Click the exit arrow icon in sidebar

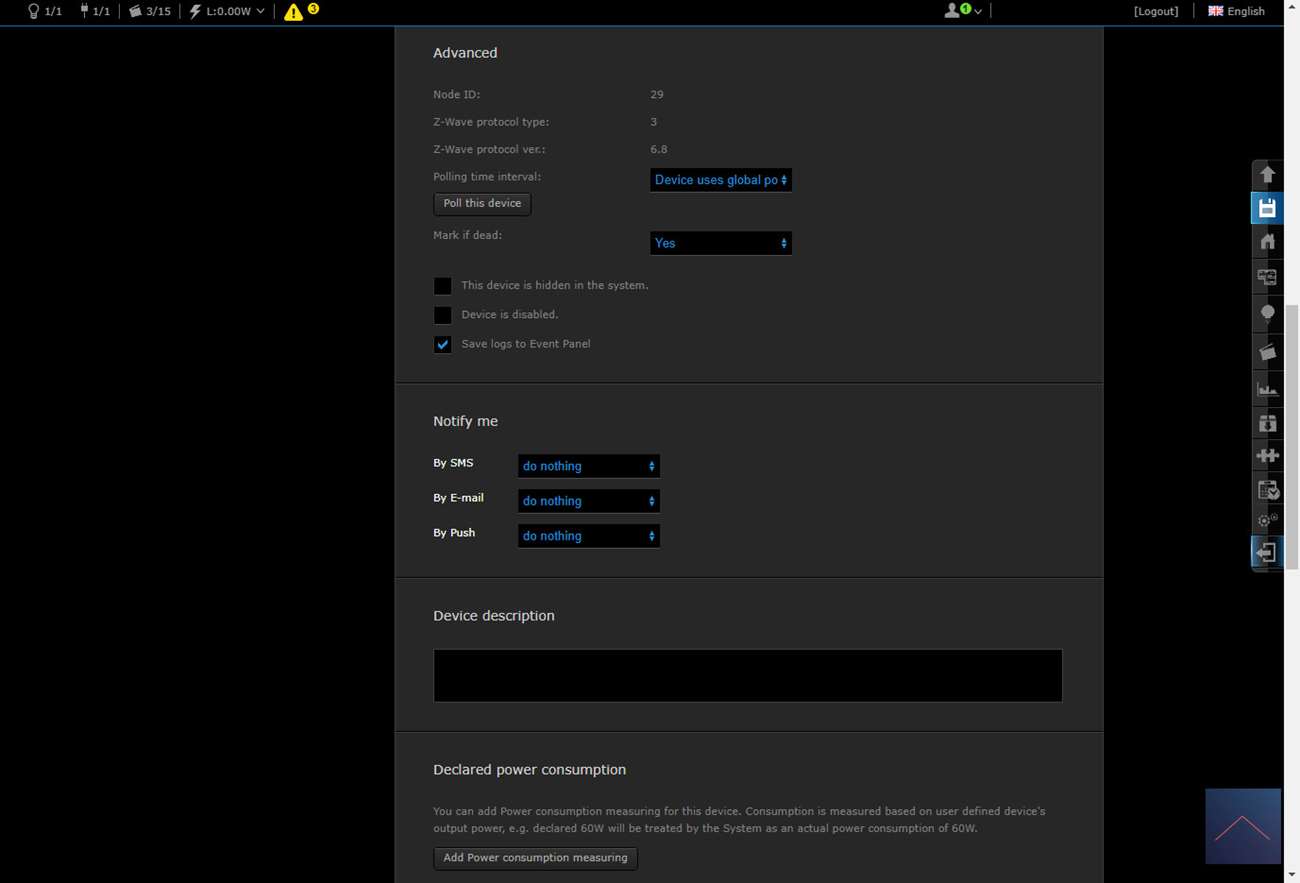click(1267, 553)
